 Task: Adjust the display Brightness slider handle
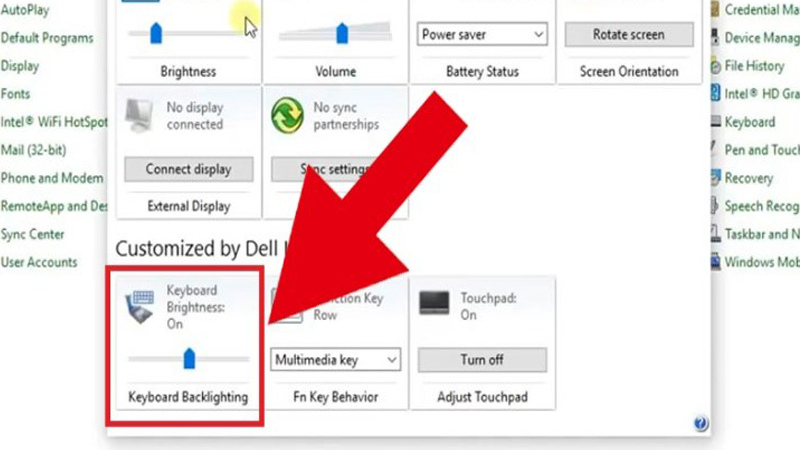[x=156, y=34]
